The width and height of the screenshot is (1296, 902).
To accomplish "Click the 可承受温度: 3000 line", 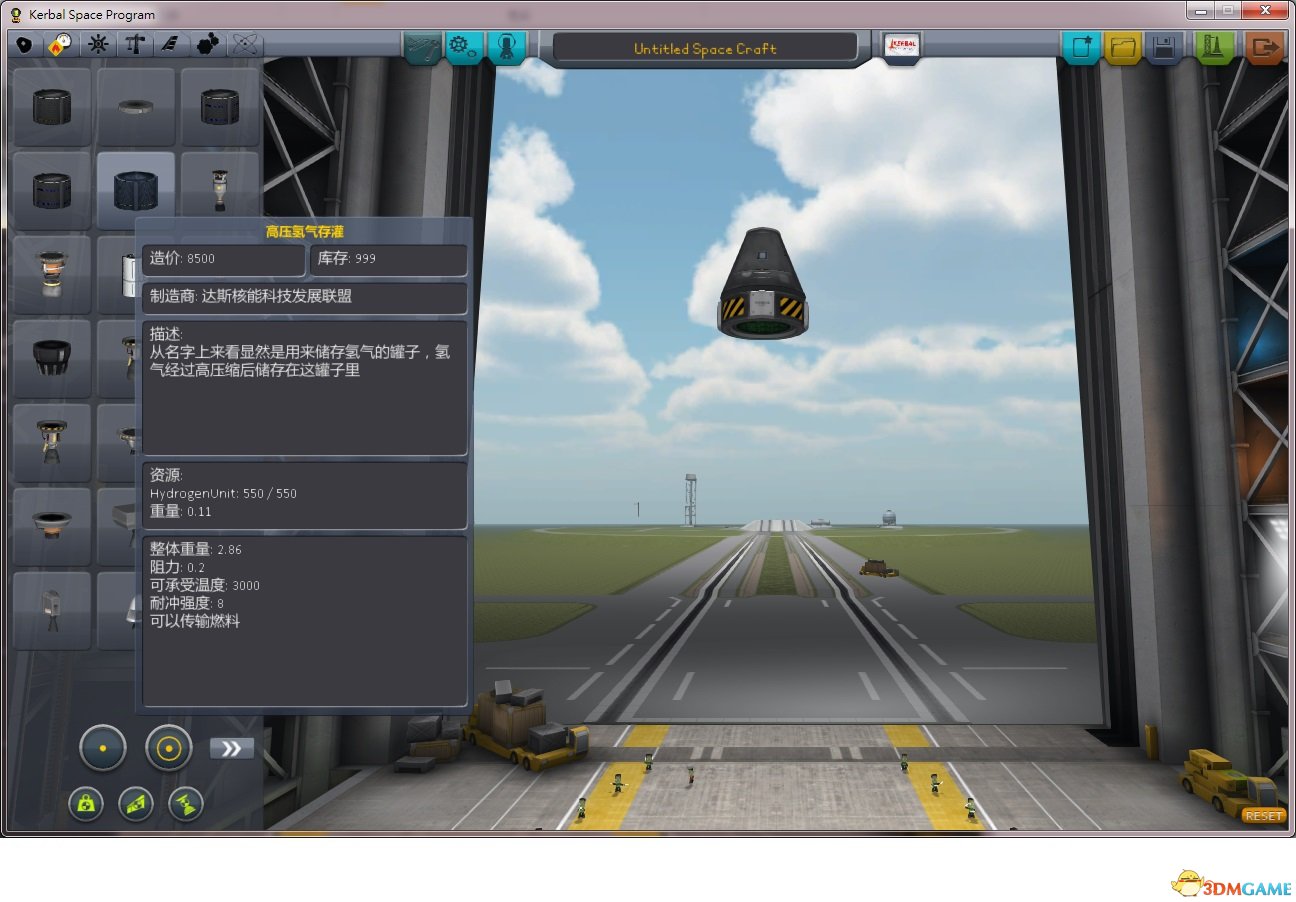I will click(x=204, y=585).
